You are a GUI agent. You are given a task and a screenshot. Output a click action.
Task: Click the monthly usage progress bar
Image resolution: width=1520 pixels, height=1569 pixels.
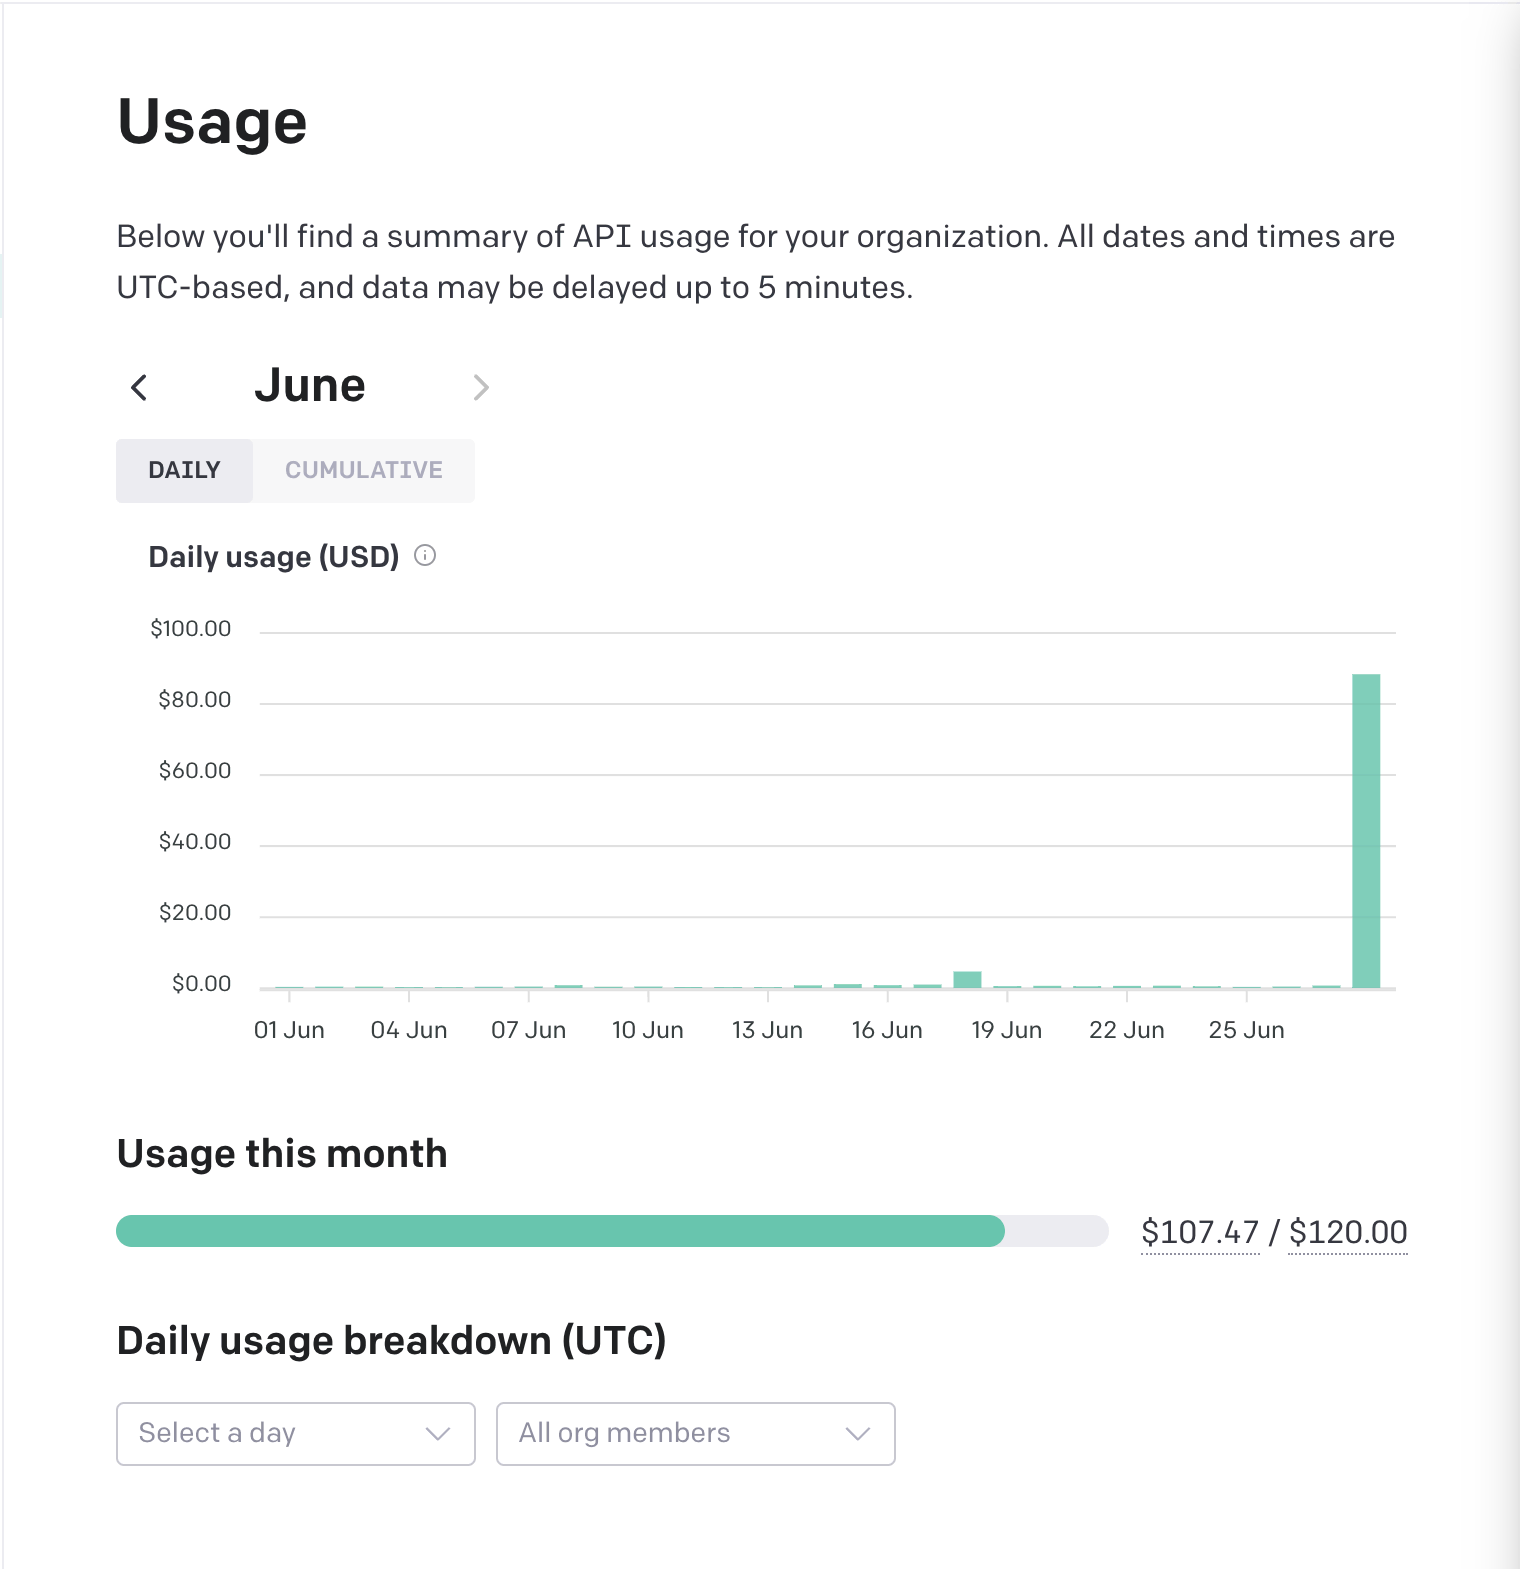pyautogui.click(x=611, y=1231)
